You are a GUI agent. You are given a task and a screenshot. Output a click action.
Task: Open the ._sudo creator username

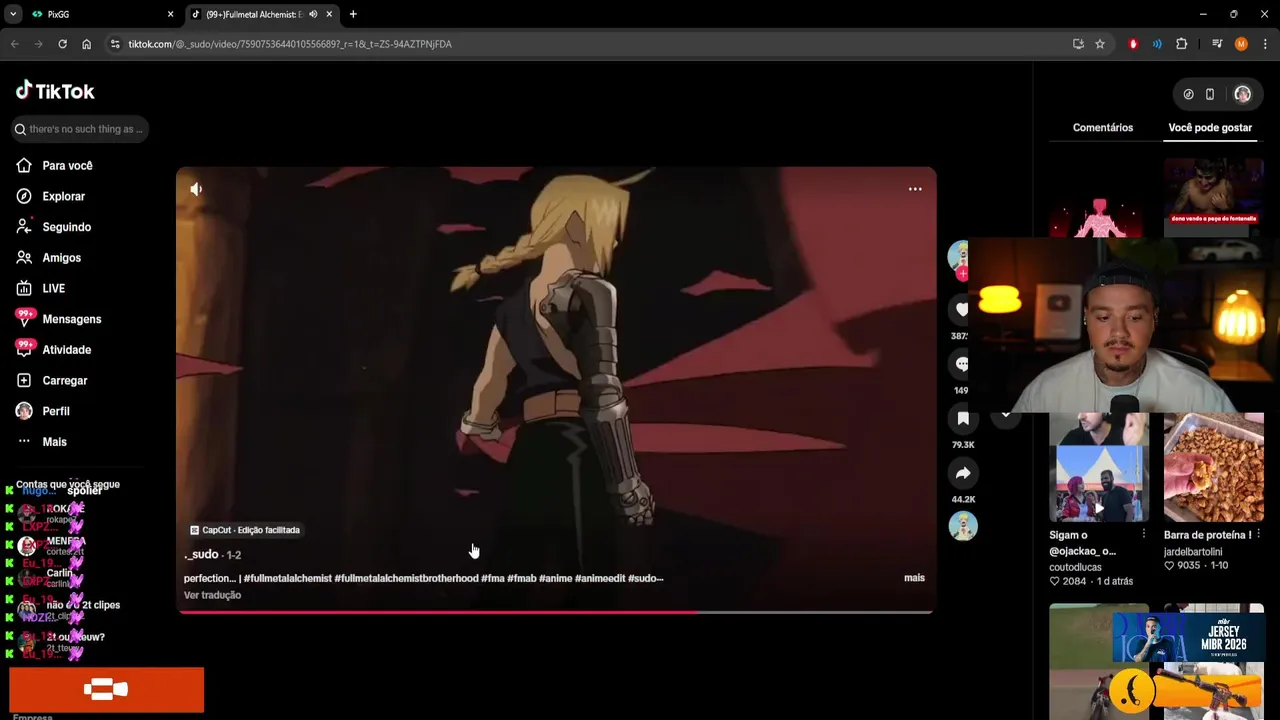(x=201, y=554)
